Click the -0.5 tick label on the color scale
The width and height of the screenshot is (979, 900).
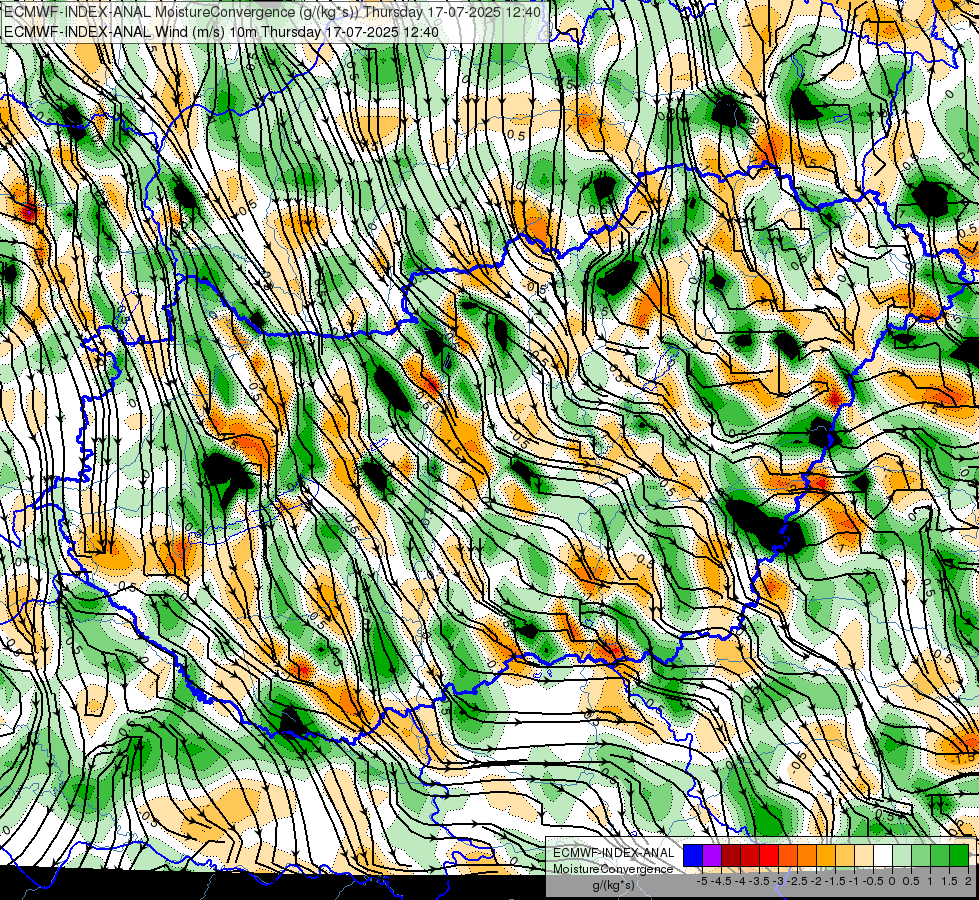(873, 881)
